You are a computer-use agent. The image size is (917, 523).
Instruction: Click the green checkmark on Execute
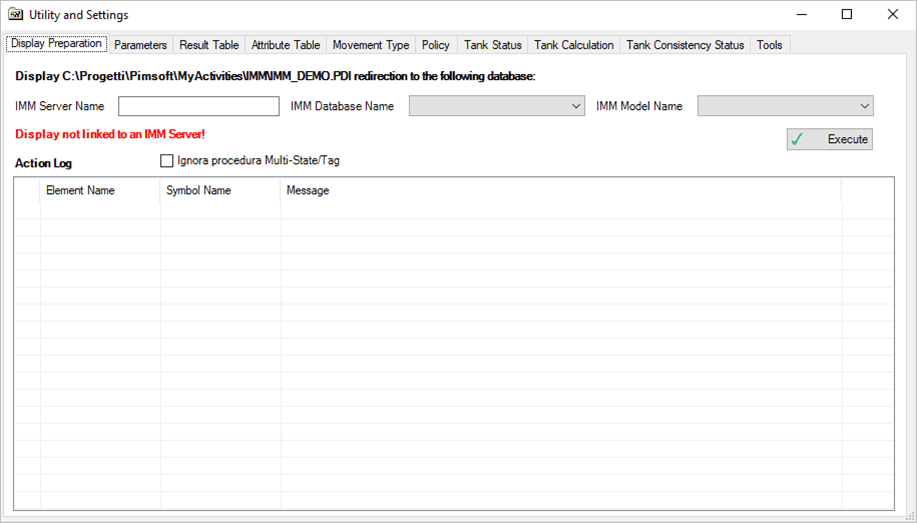coord(797,139)
